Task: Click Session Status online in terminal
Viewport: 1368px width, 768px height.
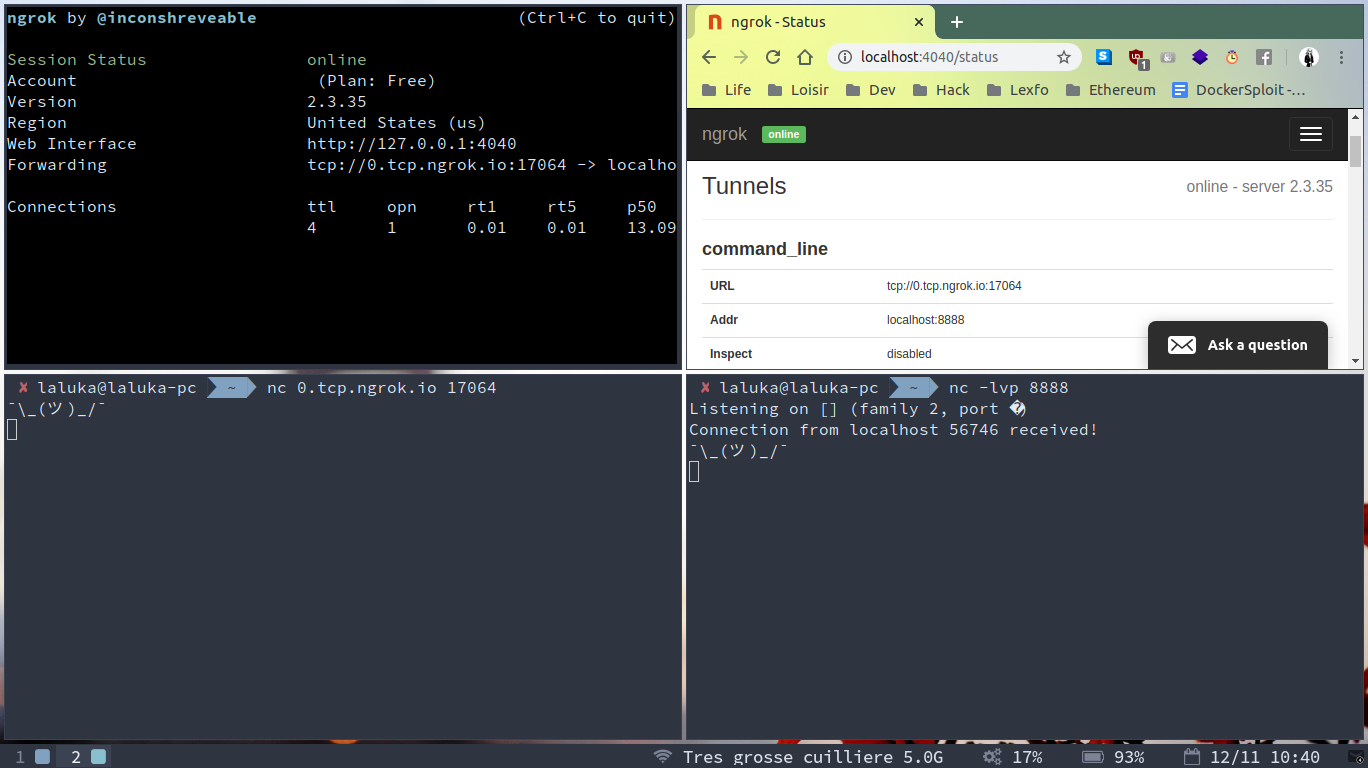Action: tap(337, 60)
